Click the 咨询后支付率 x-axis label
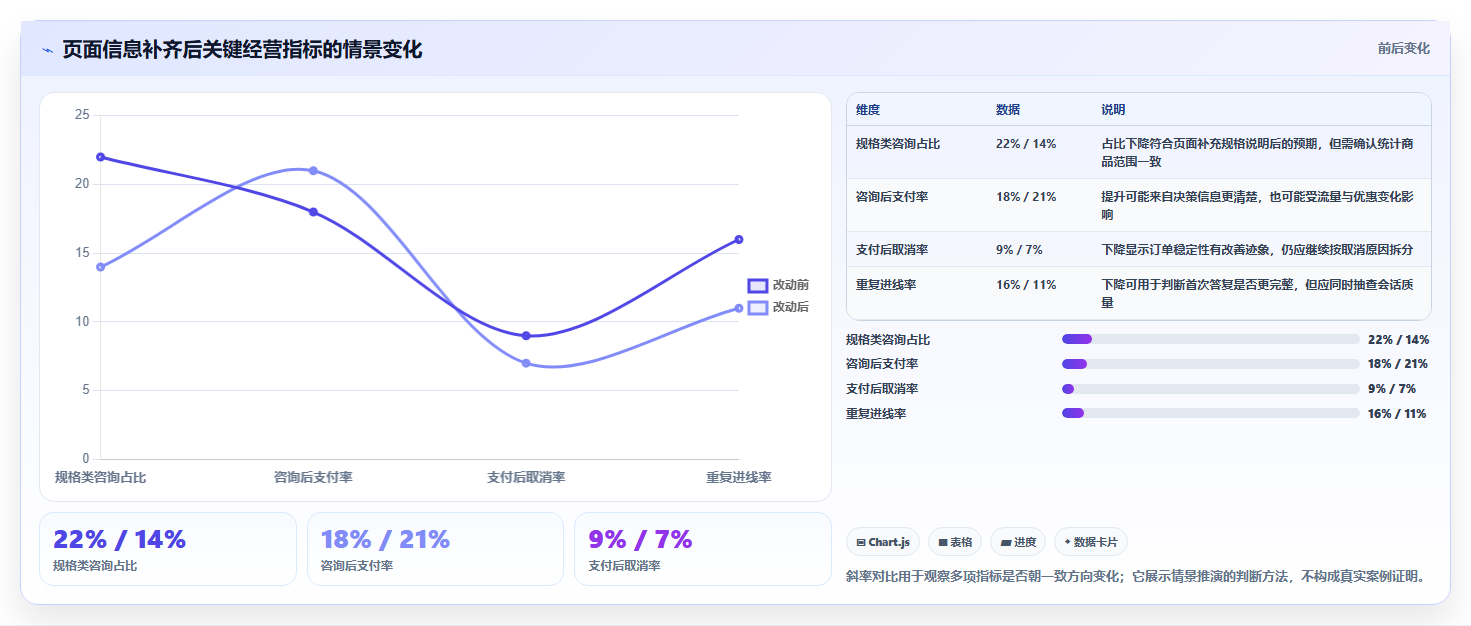Viewport: 1471px width, 626px height. point(313,478)
